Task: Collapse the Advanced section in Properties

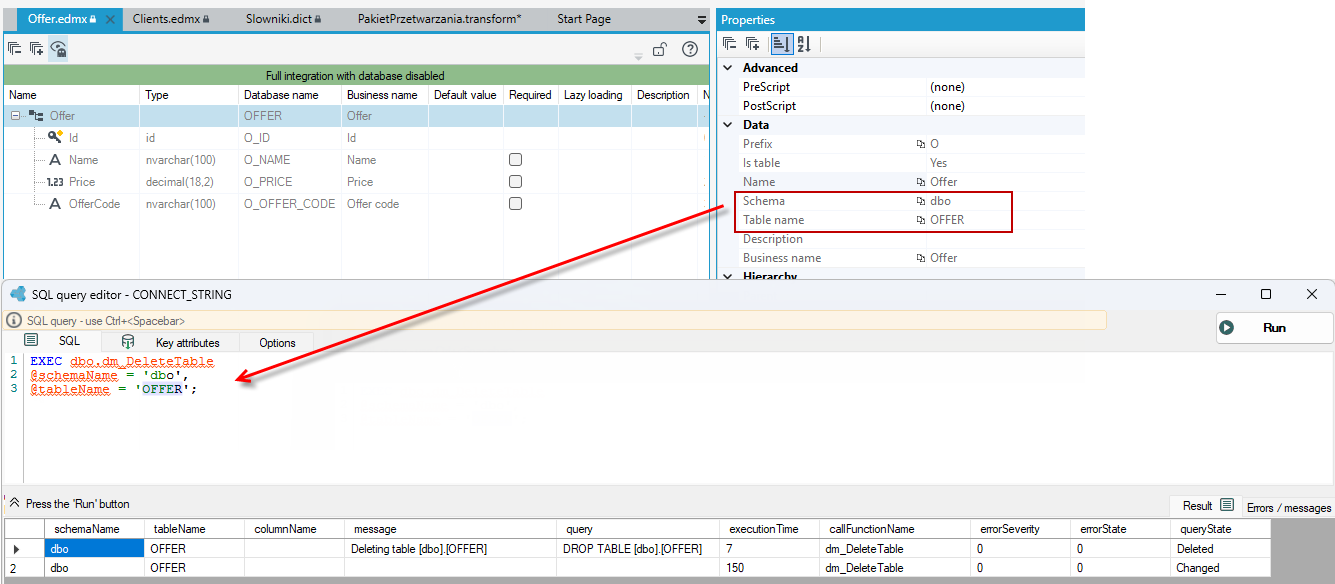Action: (728, 68)
